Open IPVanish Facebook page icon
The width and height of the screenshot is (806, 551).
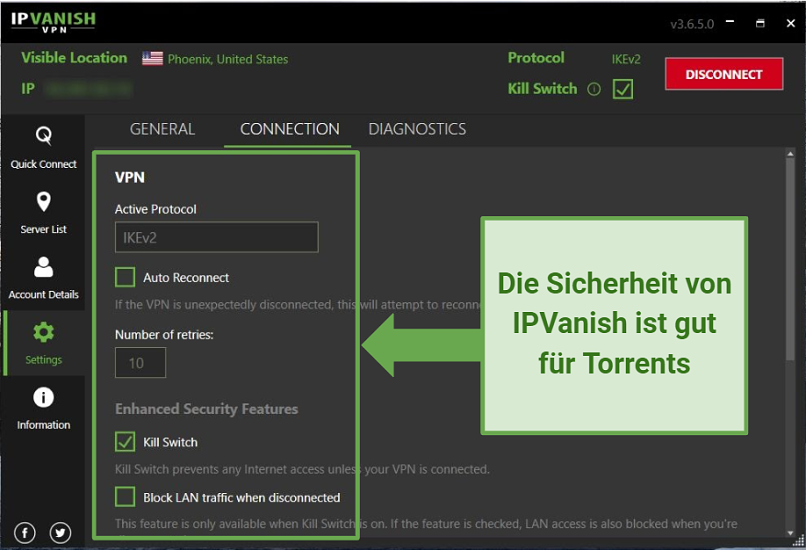tap(25, 532)
